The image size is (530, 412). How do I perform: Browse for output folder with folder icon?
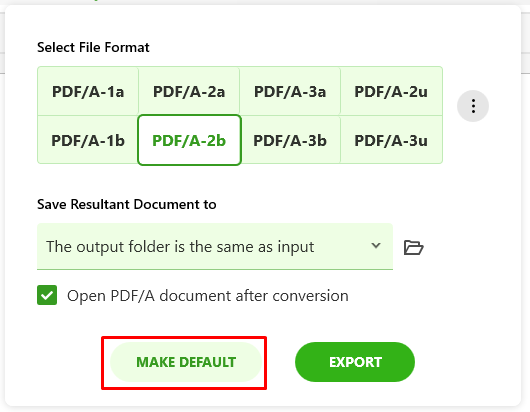[x=413, y=247]
